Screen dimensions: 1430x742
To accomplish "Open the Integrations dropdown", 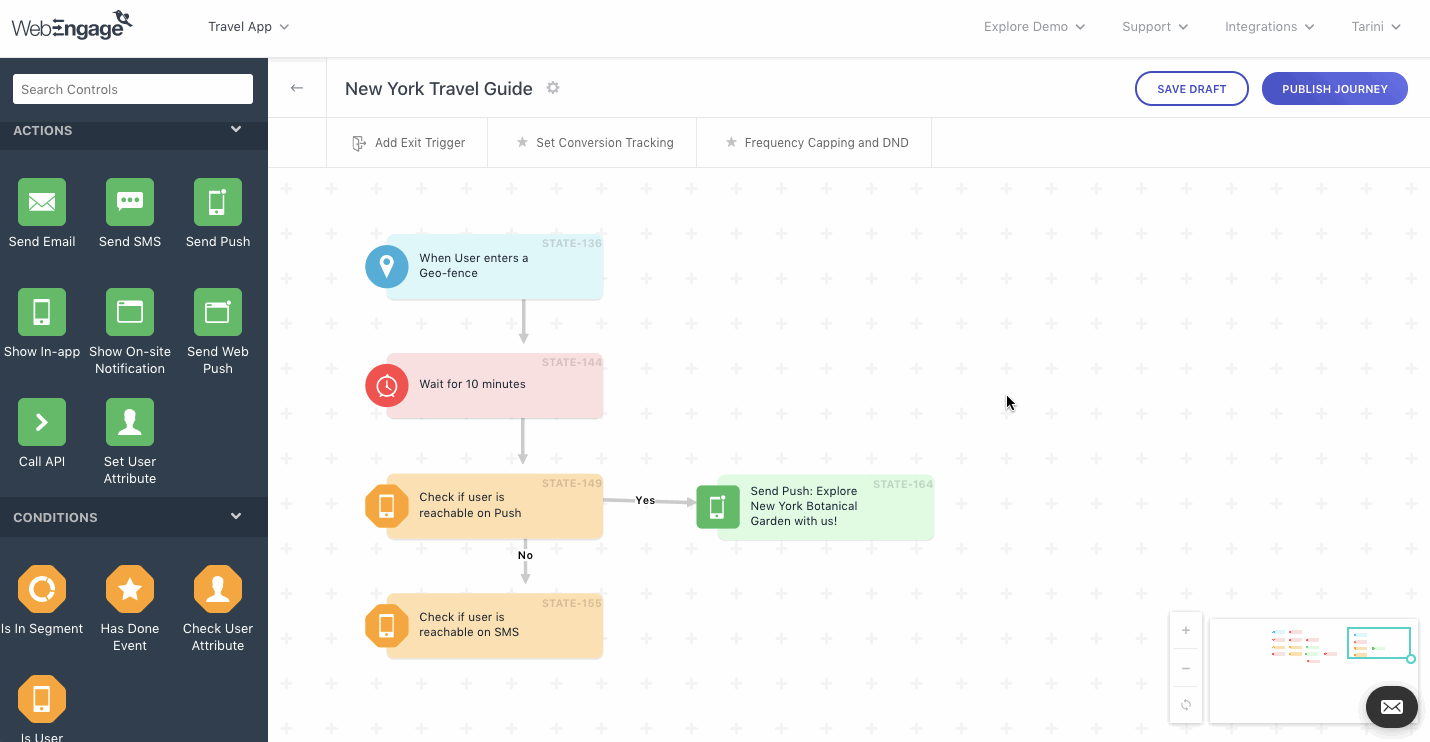I will (1268, 27).
